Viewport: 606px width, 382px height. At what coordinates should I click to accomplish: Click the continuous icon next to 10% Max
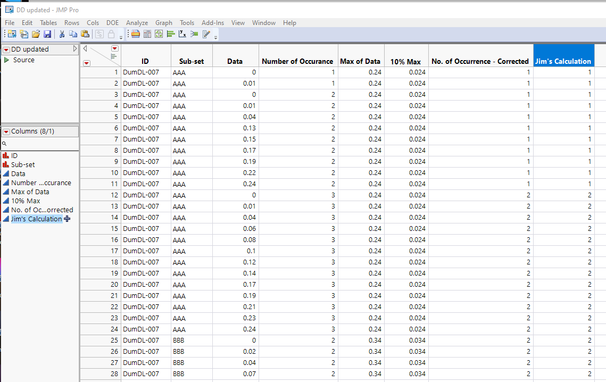pos(6,201)
